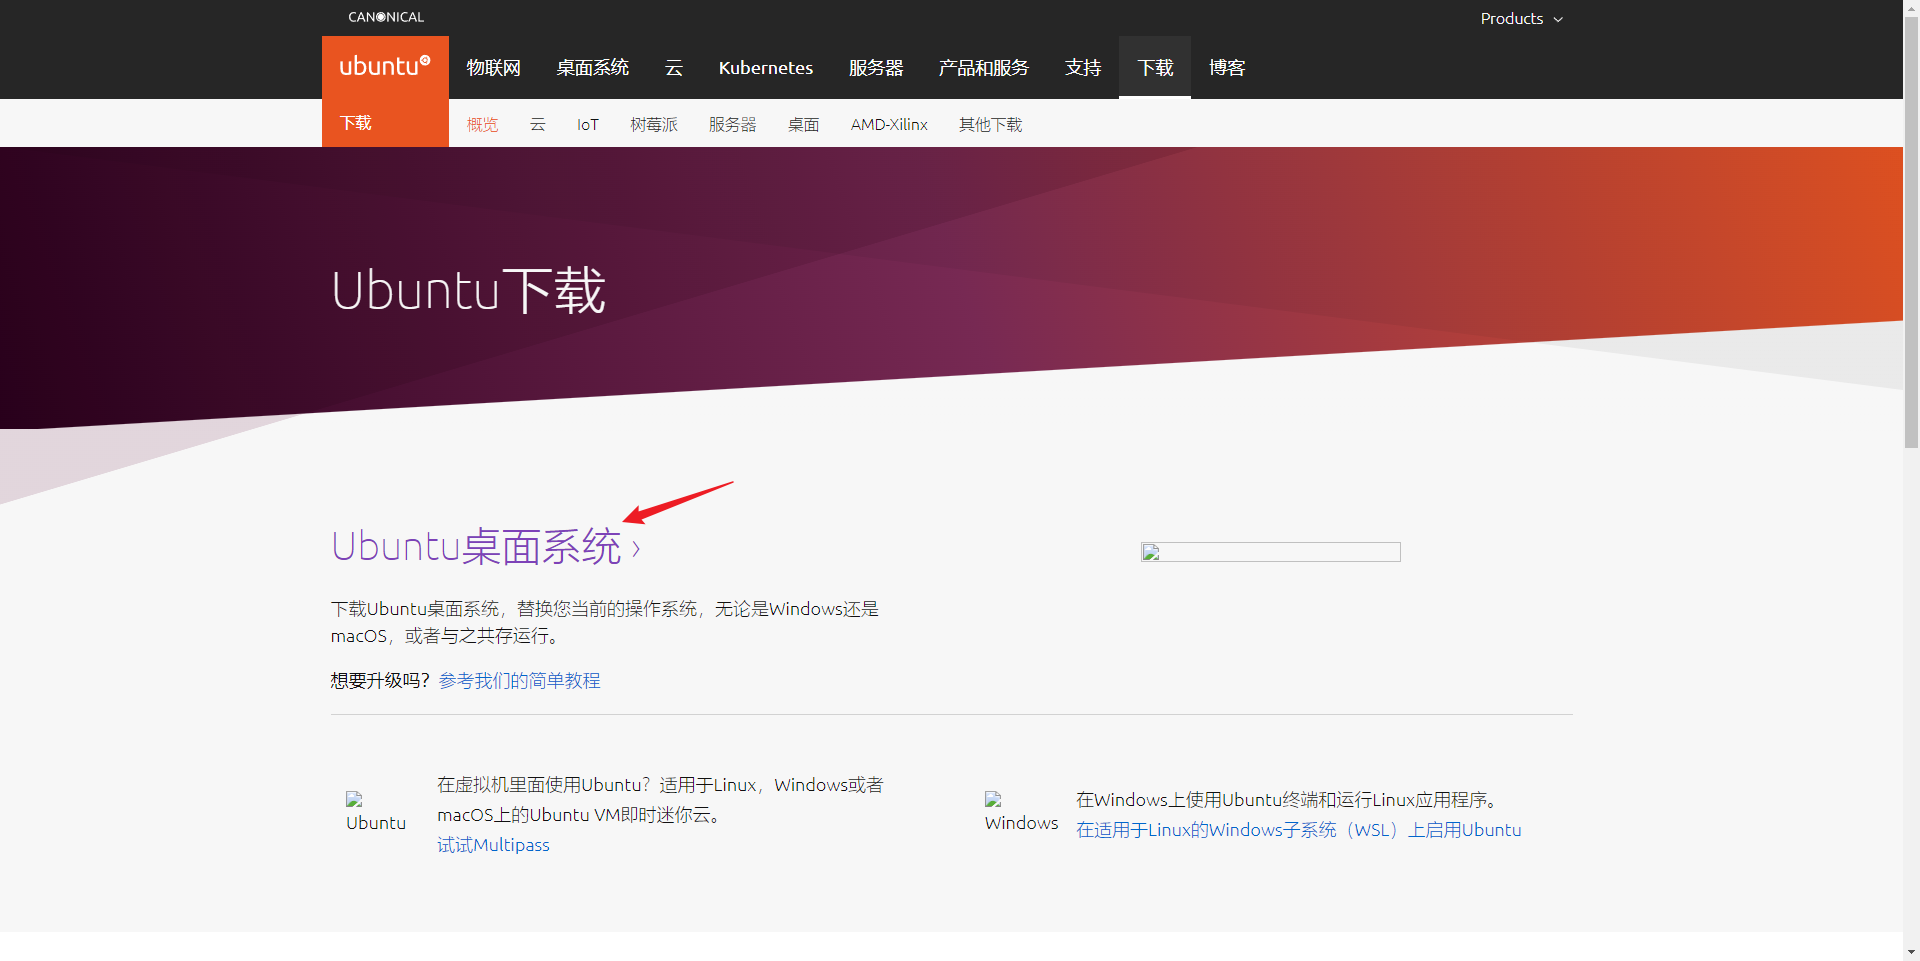Click the scrollbar down arrow
1920x961 pixels.
point(1911,951)
